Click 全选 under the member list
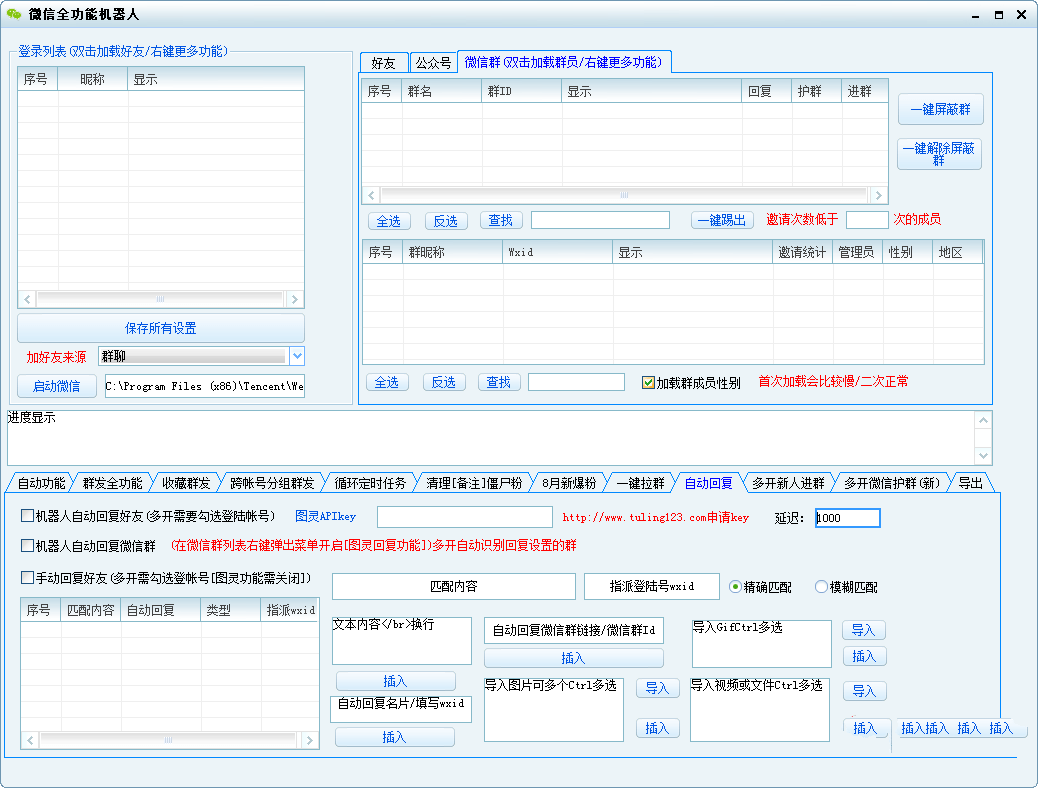Screen dimensions: 1038x788 click(387, 382)
